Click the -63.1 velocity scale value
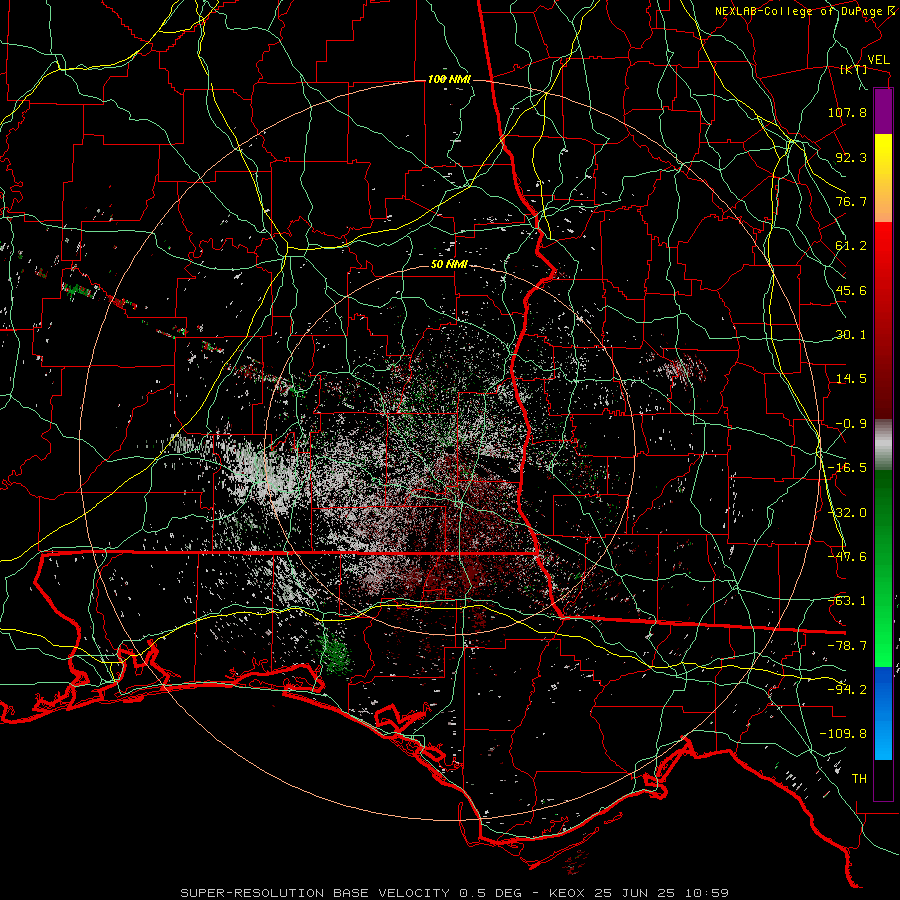 [x=847, y=601]
